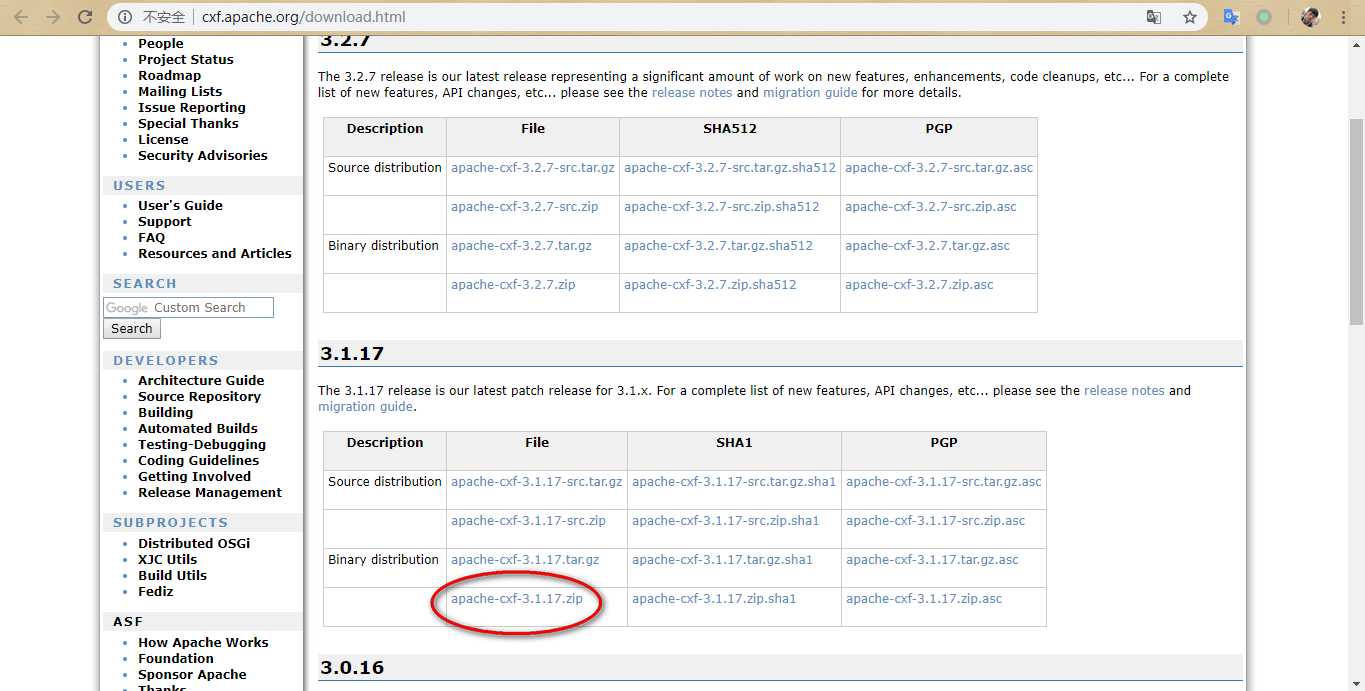
Task: Download apache-cxf-3.1.17.tar.gz binary
Action: click(525, 559)
